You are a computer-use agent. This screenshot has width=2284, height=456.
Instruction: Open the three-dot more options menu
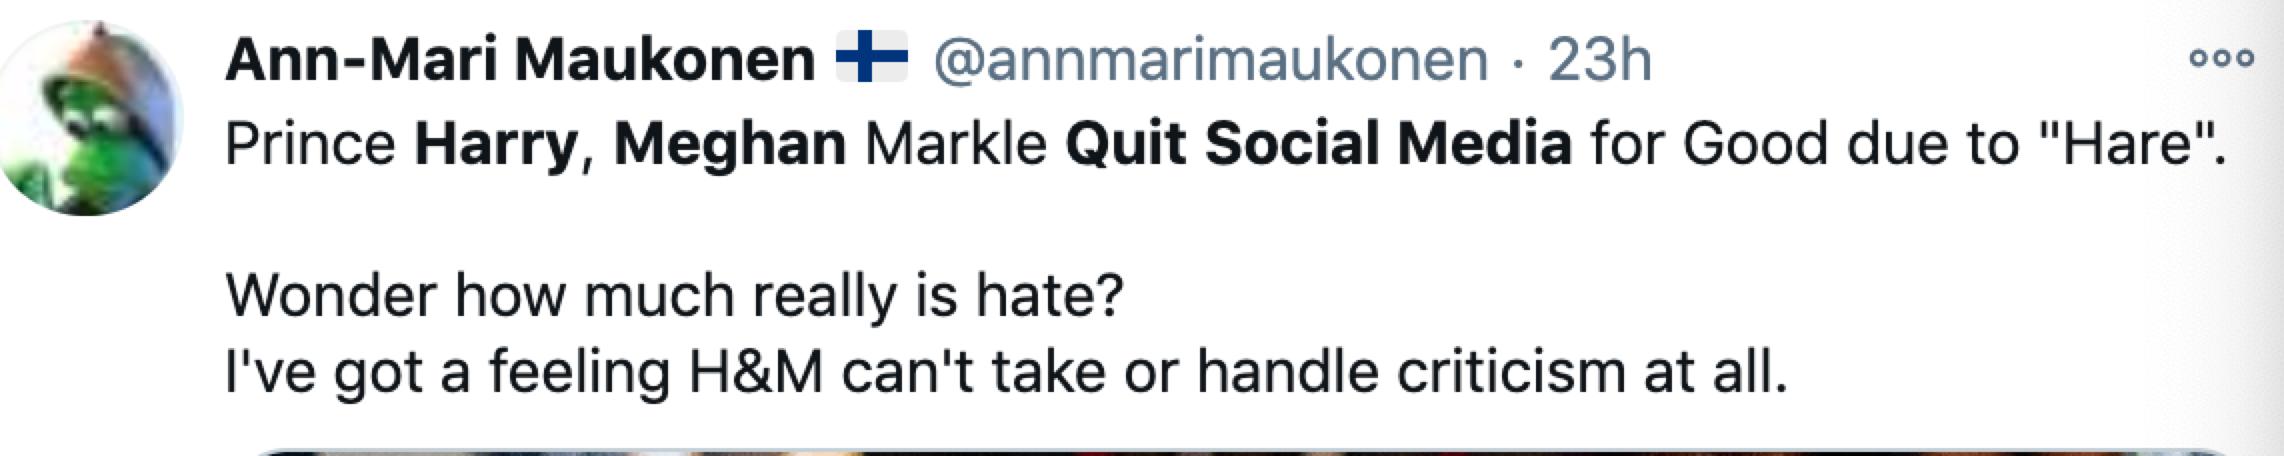click(x=2222, y=59)
